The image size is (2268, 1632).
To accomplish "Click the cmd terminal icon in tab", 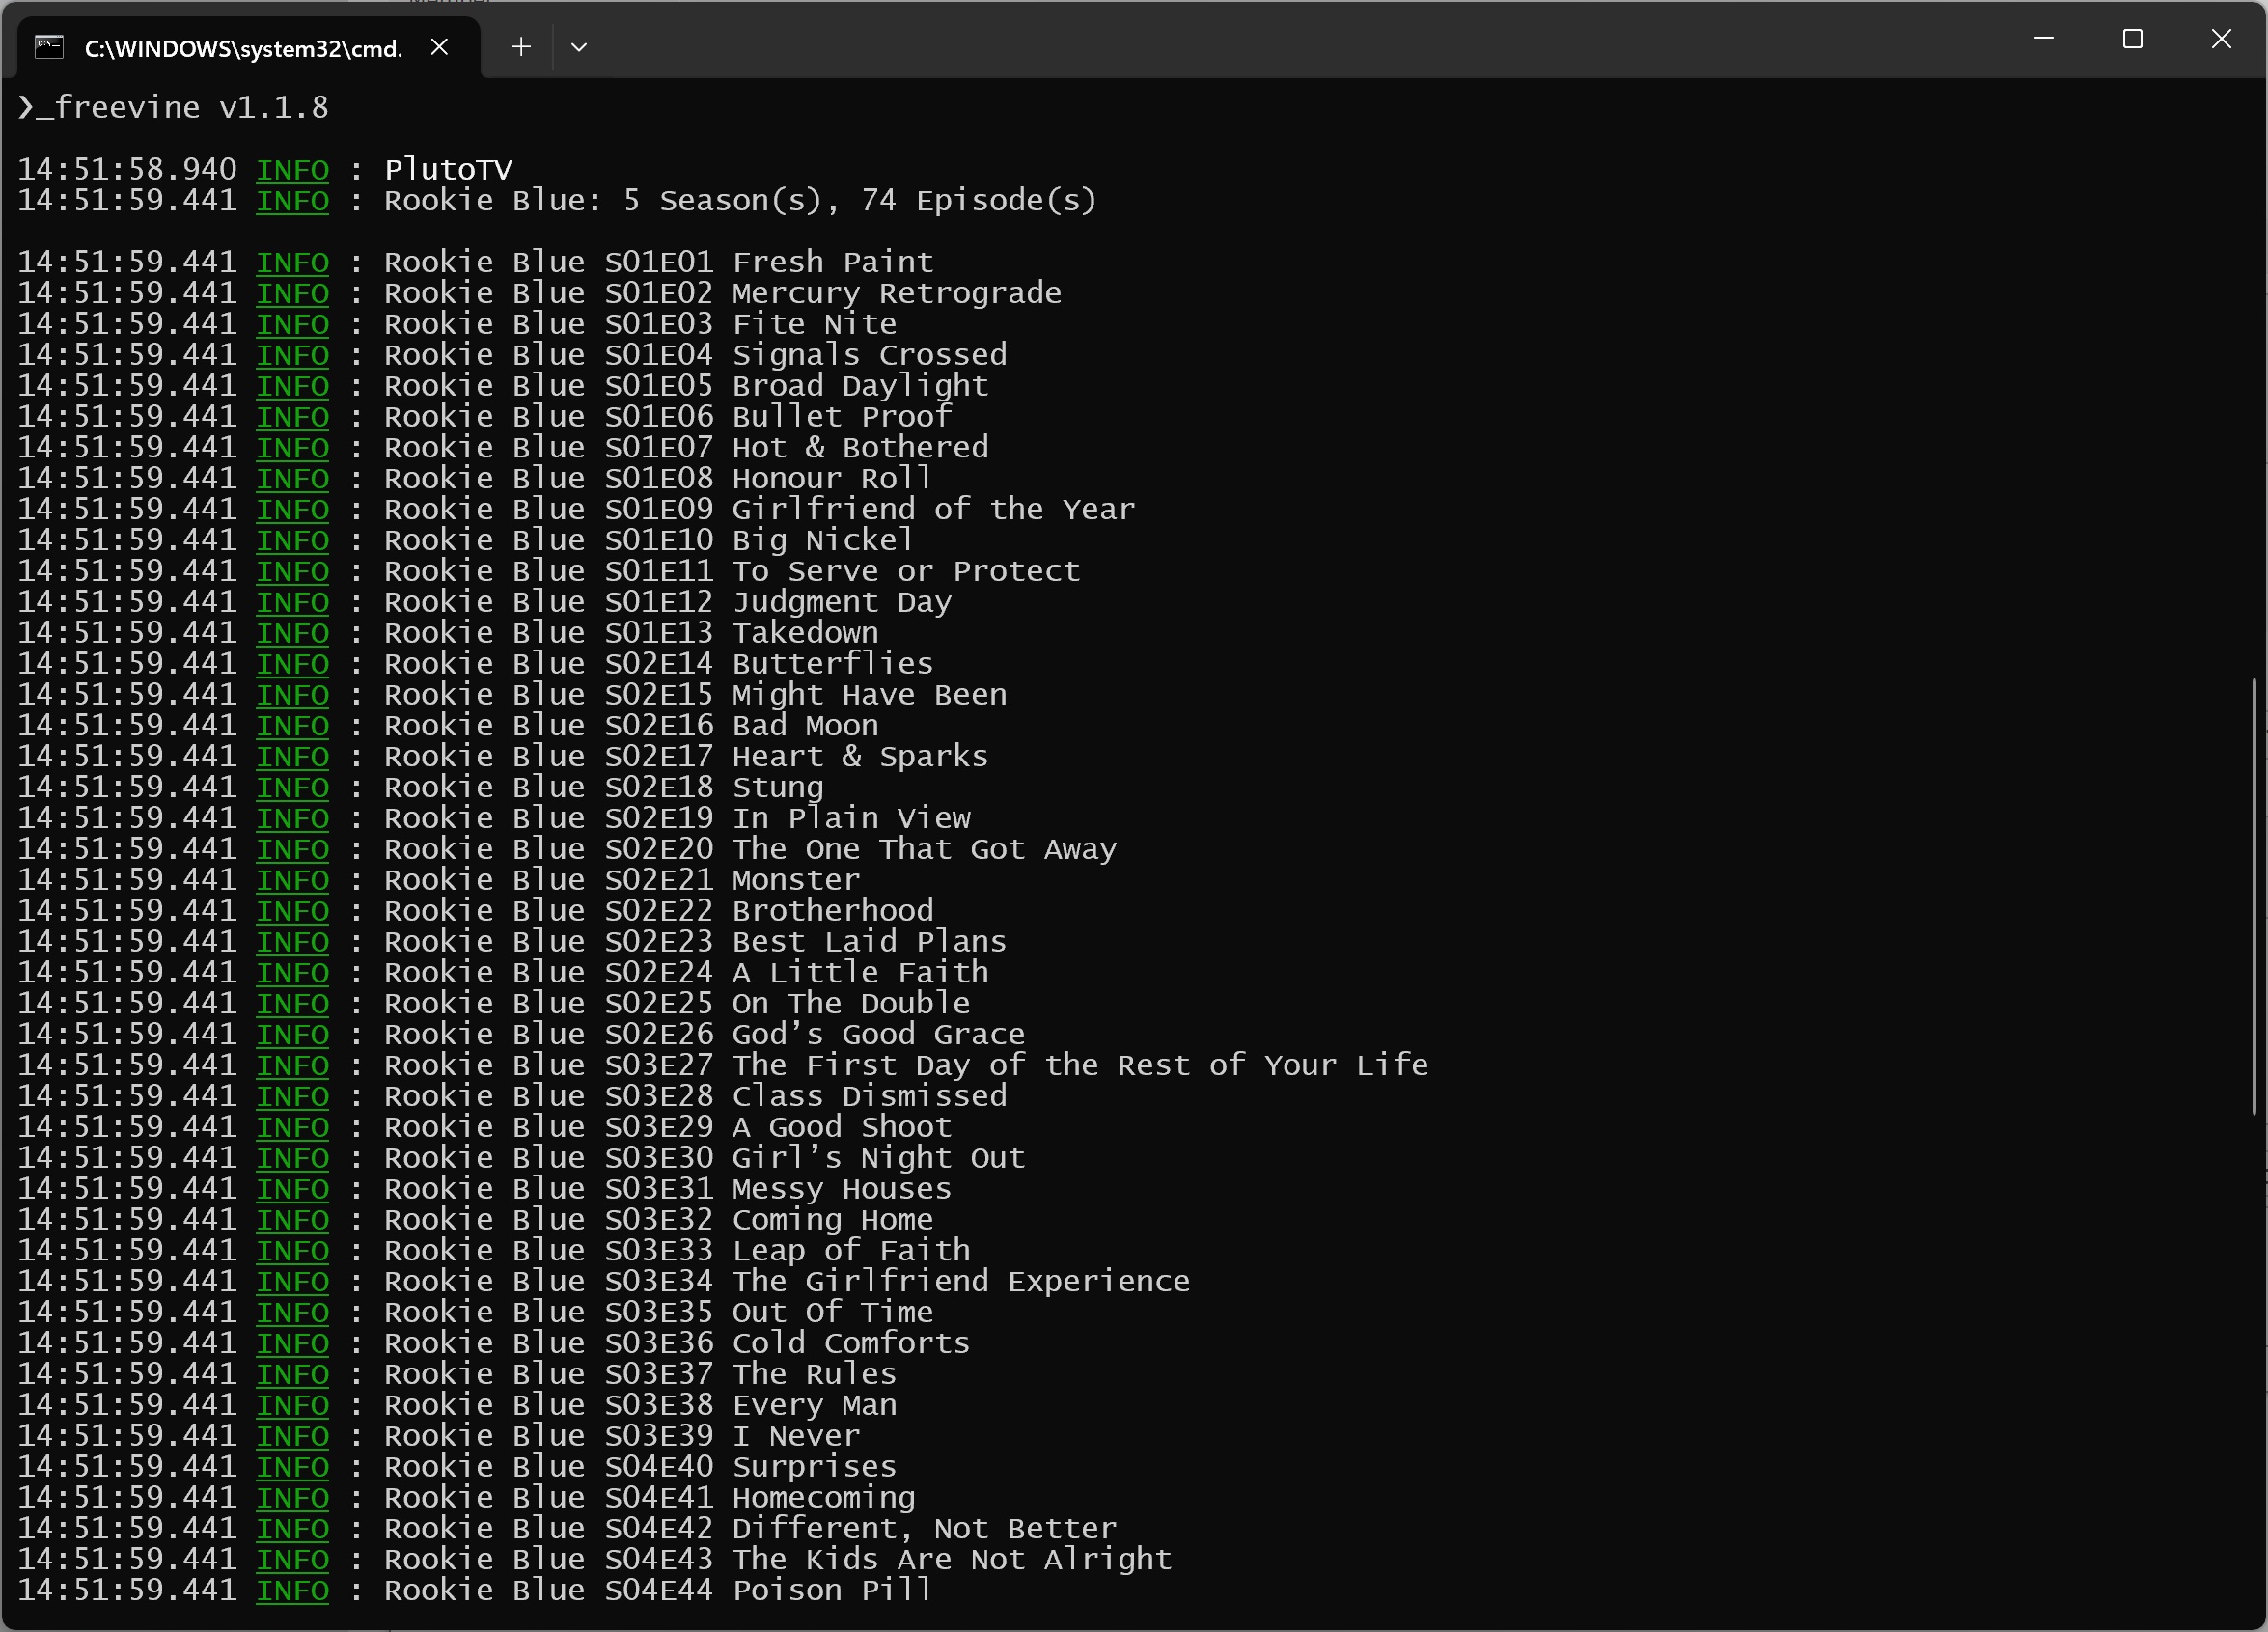I will click(x=49, y=47).
